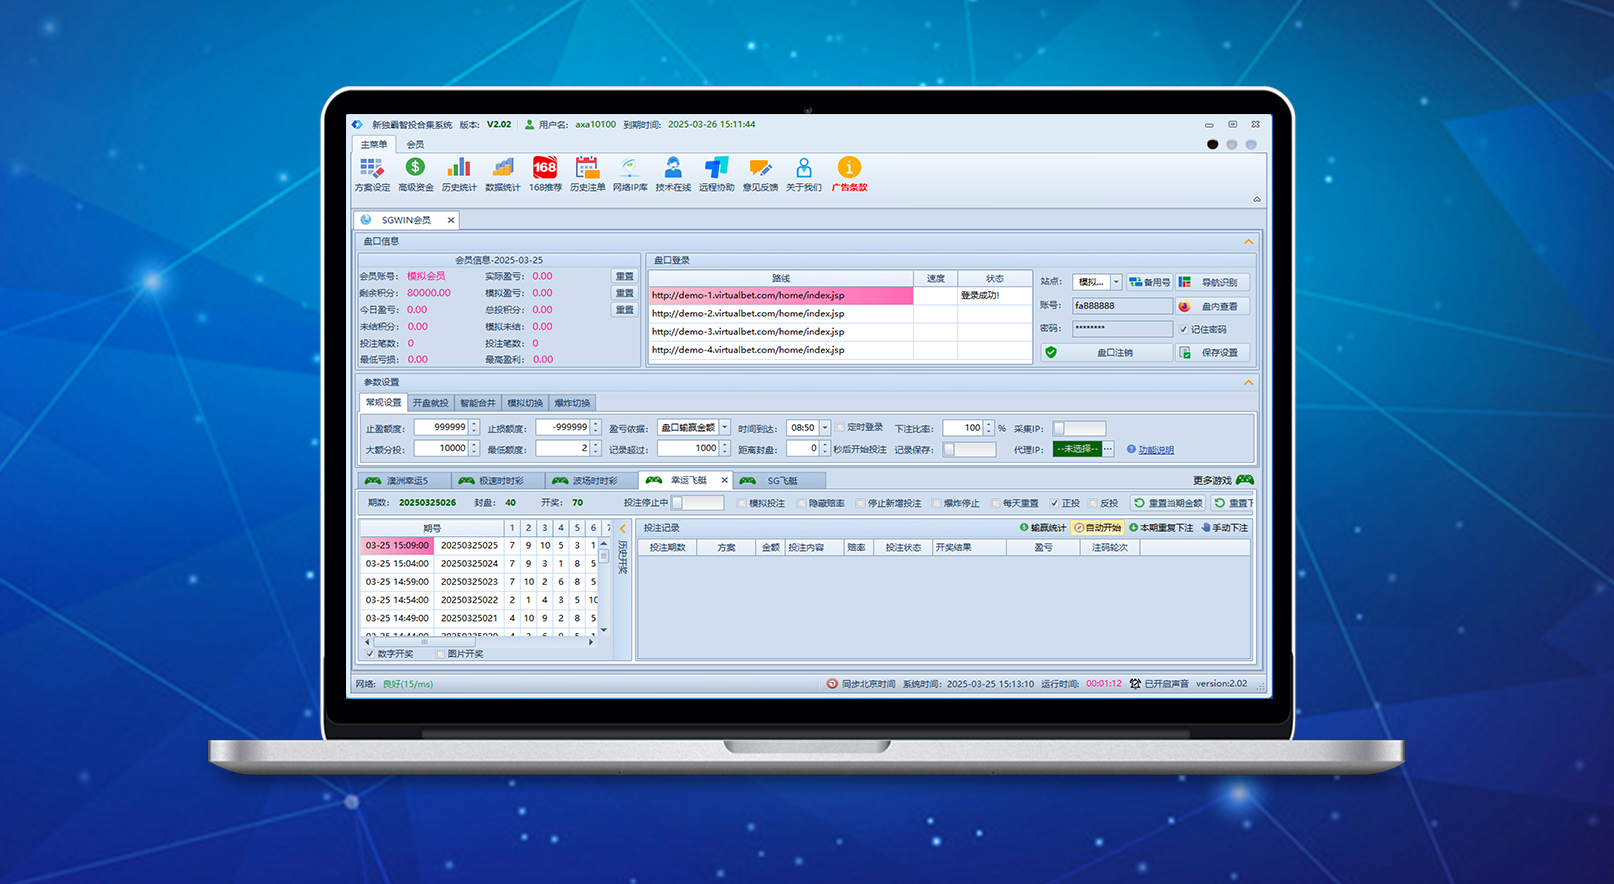Open the 功能说明 link
This screenshot has height=884, width=1614.
[1155, 450]
